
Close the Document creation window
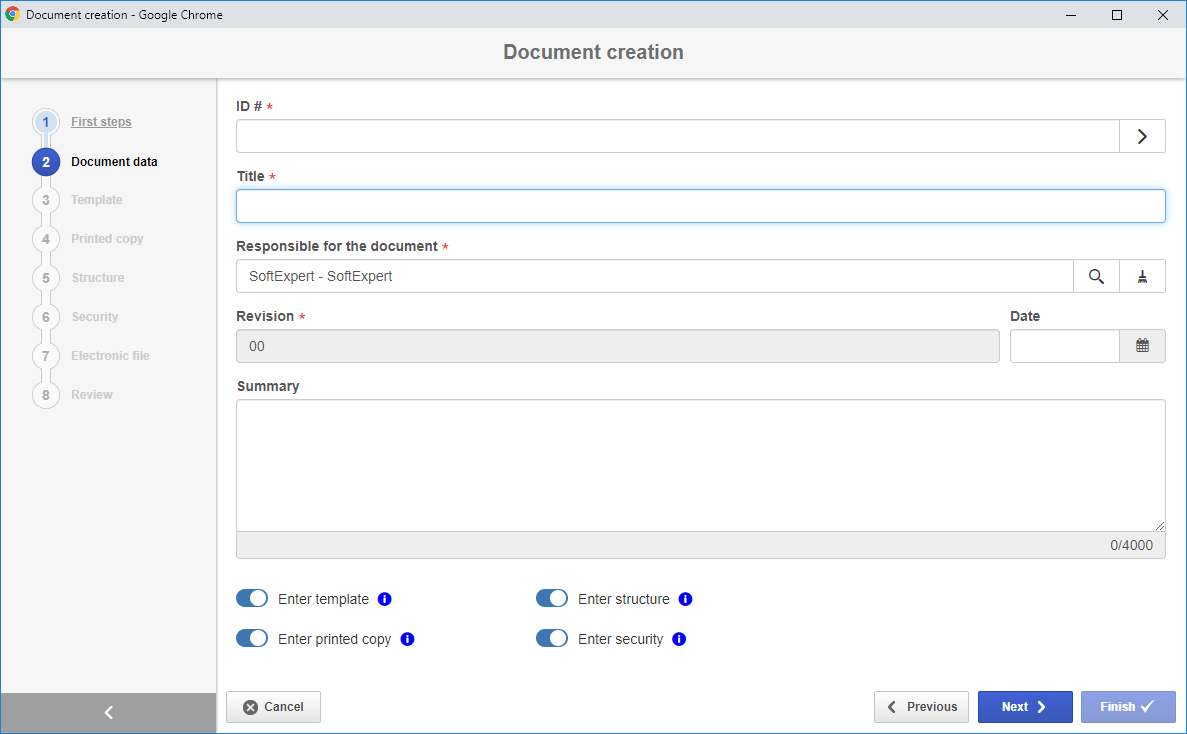point(1163,14)
